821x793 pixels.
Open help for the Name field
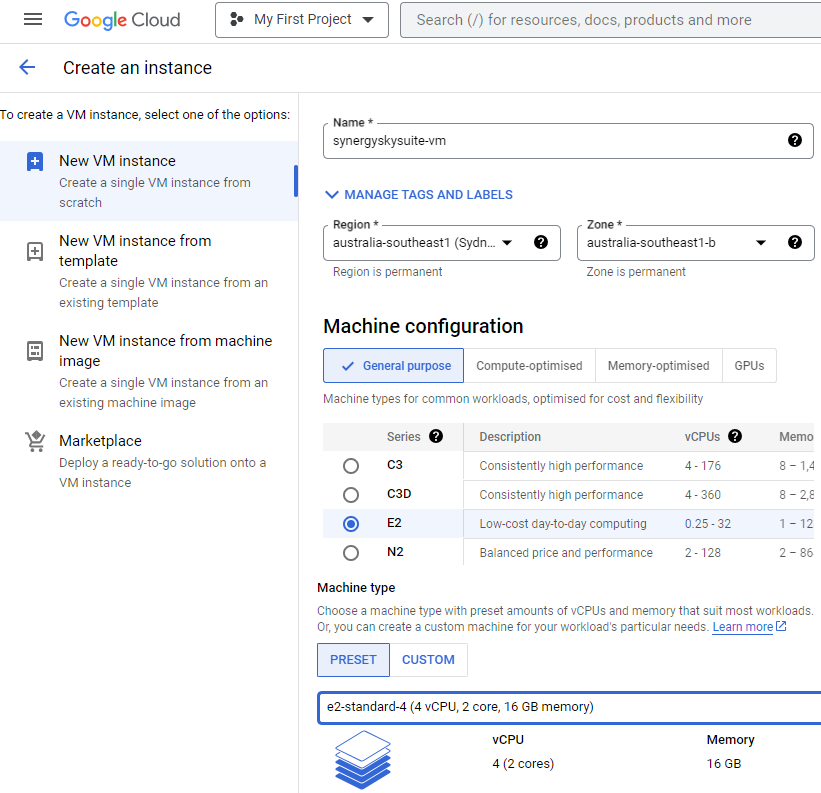click(794, 140)
